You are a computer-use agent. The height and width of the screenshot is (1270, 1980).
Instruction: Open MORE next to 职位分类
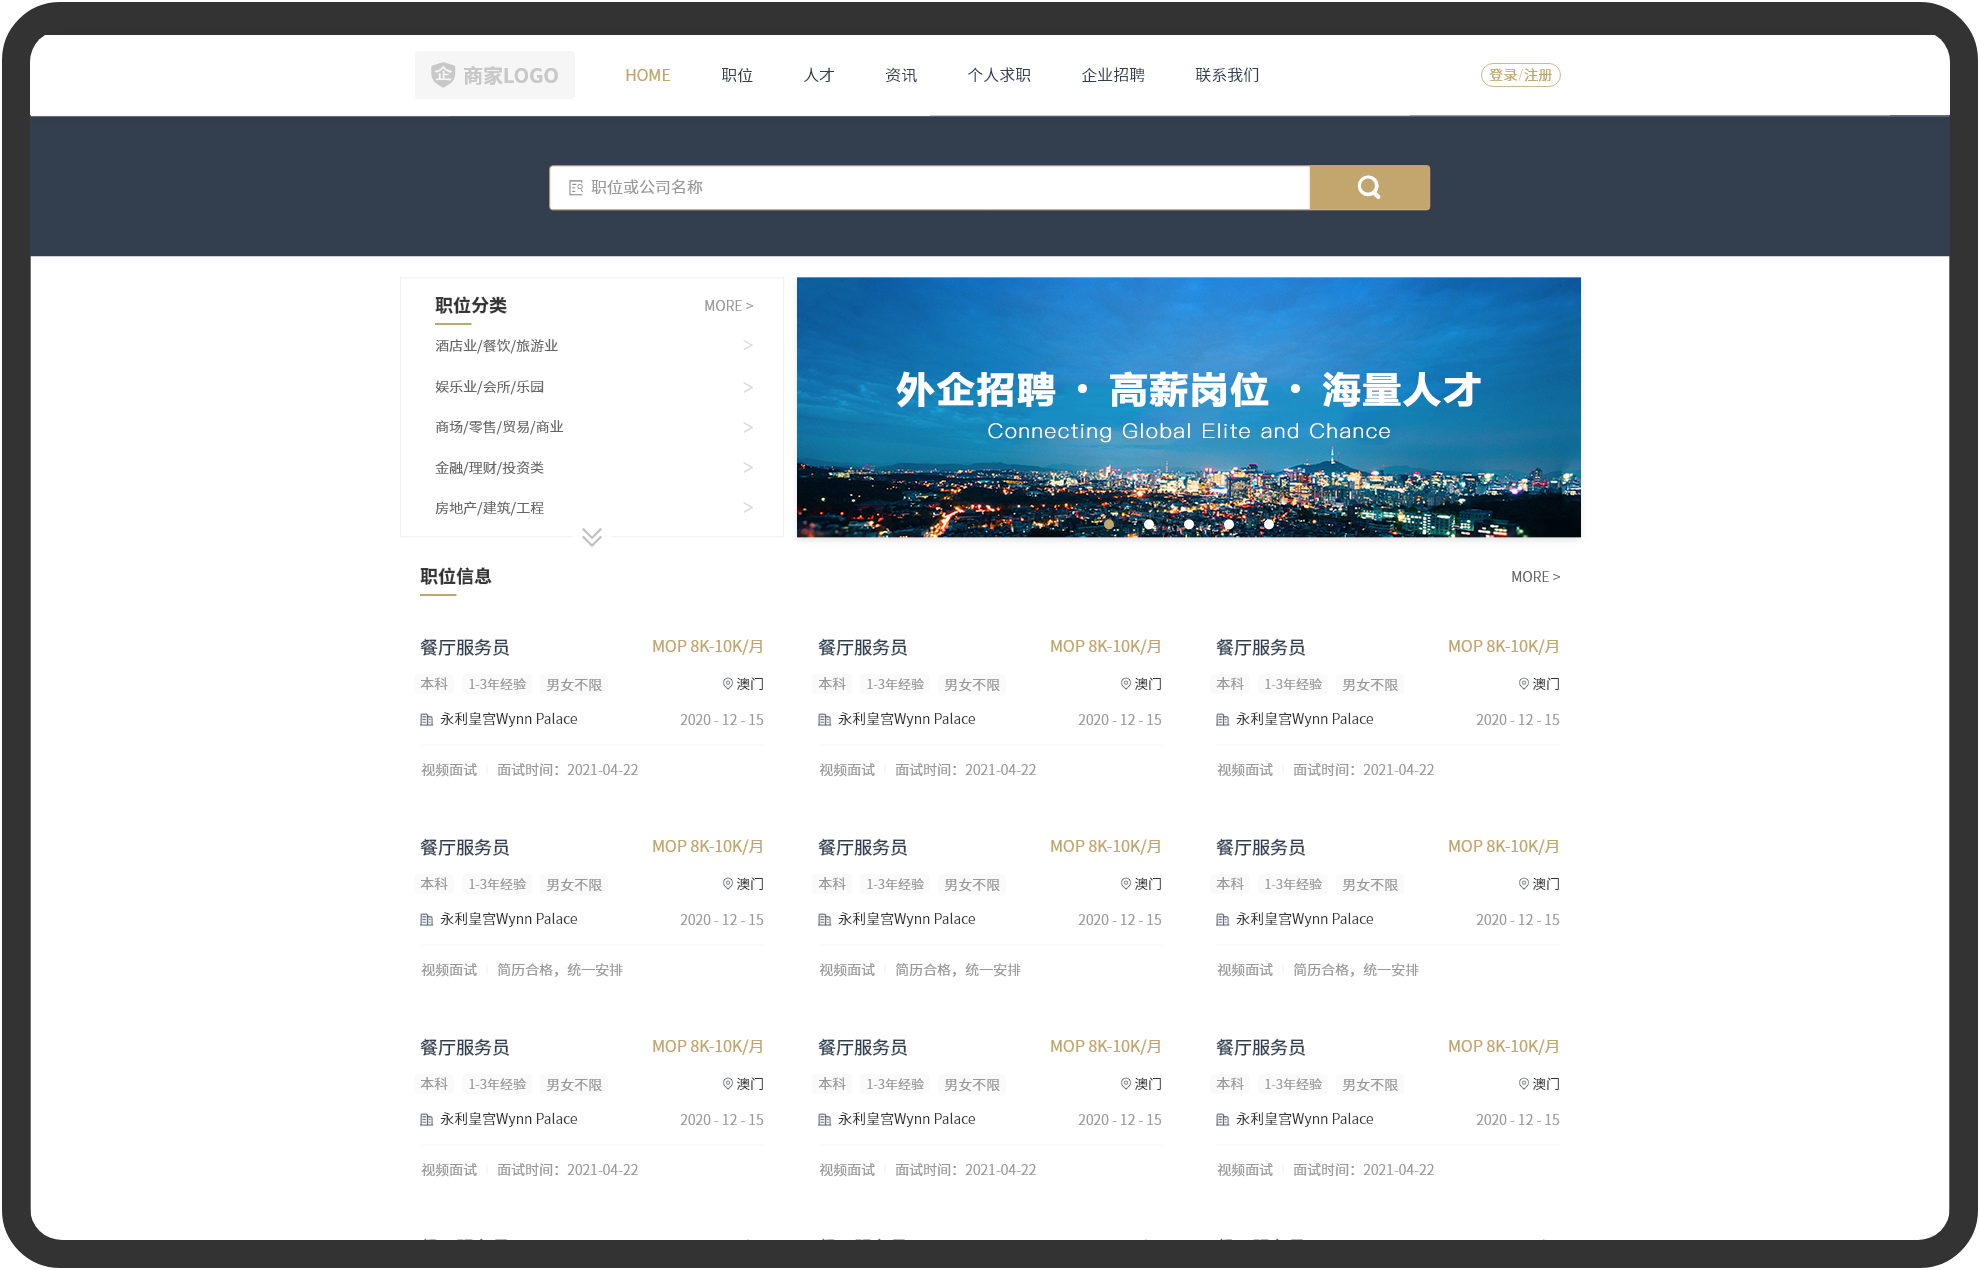[x=728, y=305]
